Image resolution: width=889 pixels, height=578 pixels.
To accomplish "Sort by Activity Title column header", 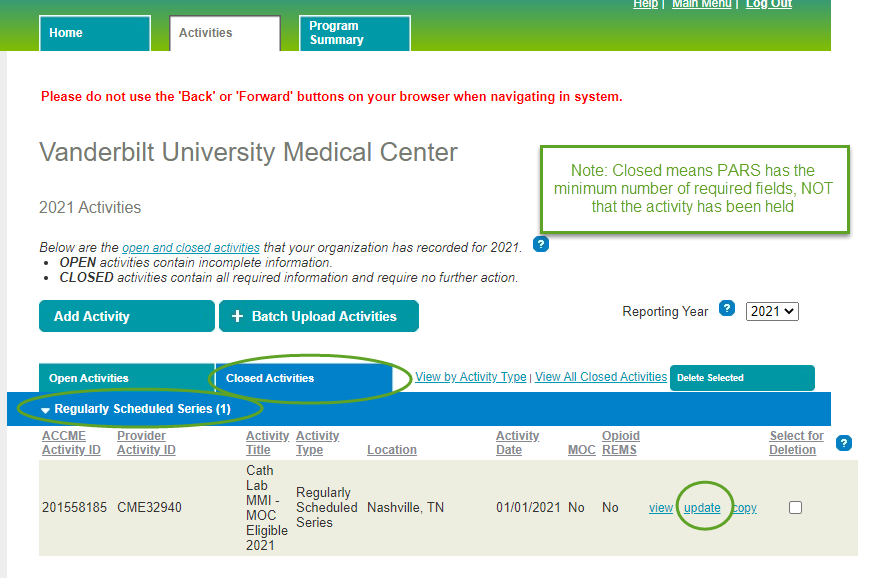I will [267, 443].
